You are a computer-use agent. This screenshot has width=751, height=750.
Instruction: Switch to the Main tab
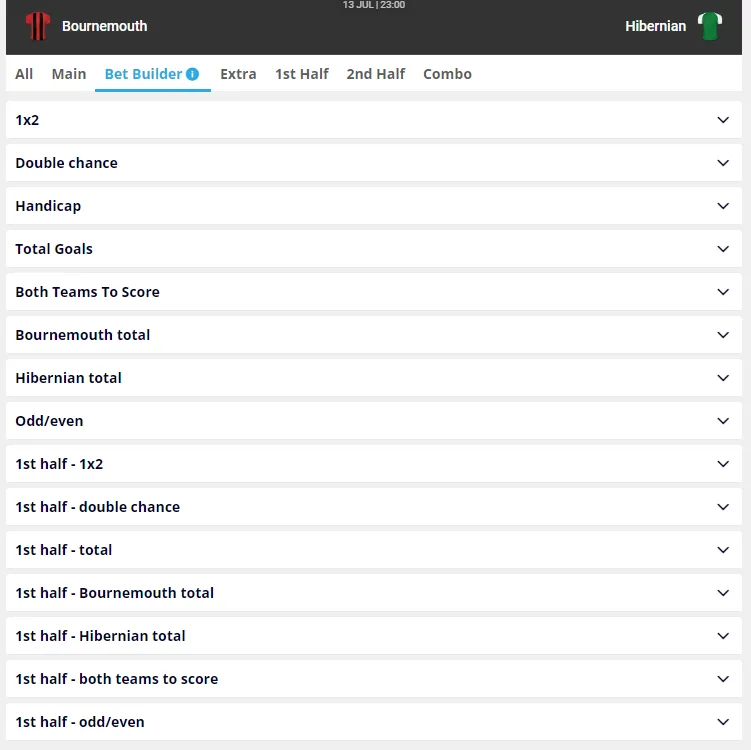pos(69,74)
